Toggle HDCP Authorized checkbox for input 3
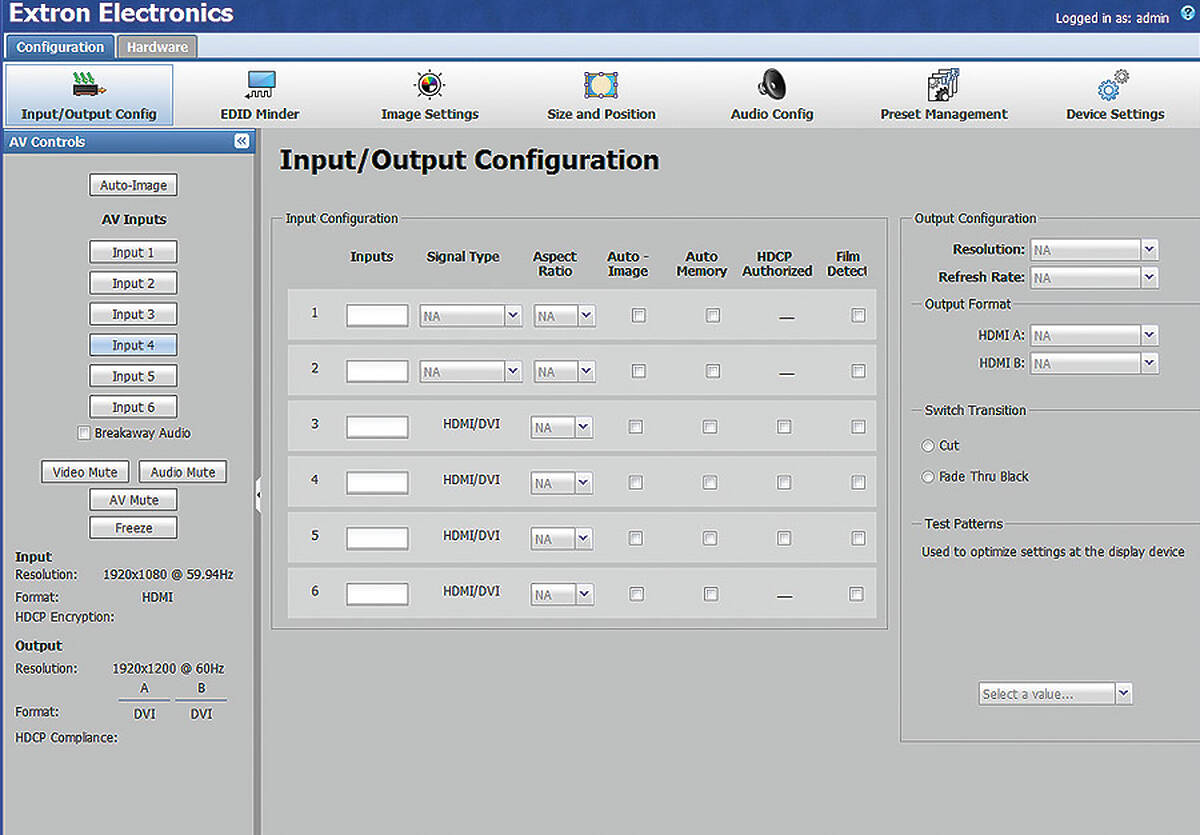This screenshot has width=1200, height=835. [x=784, y=427]
